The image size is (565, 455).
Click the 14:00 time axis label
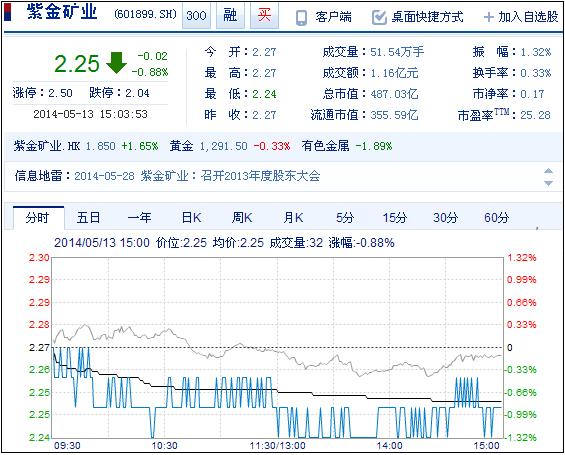click(389, 446)
